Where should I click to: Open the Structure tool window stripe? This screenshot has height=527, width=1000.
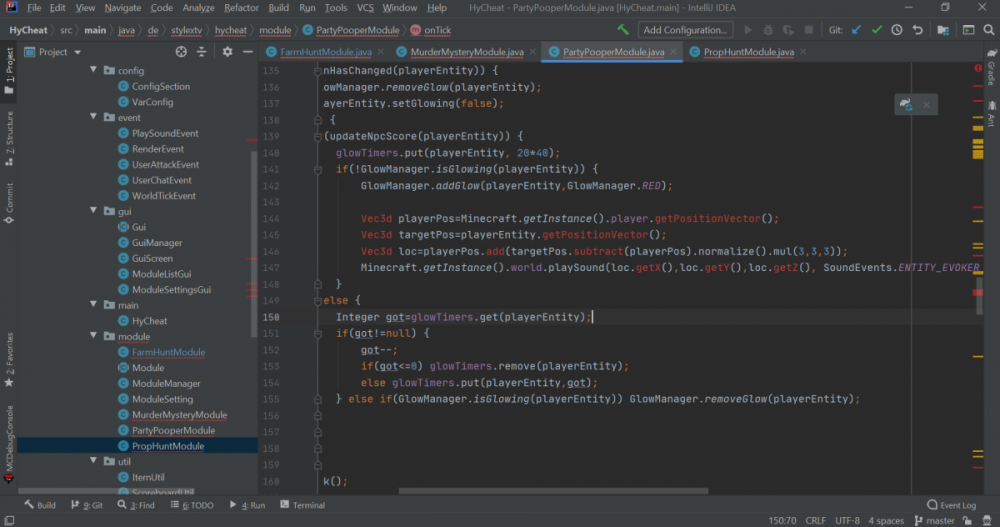[9, 139]
